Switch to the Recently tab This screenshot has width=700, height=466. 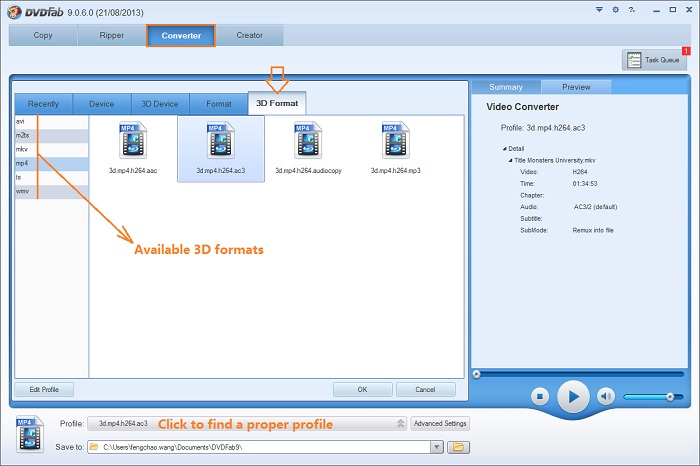click(43, 104)
